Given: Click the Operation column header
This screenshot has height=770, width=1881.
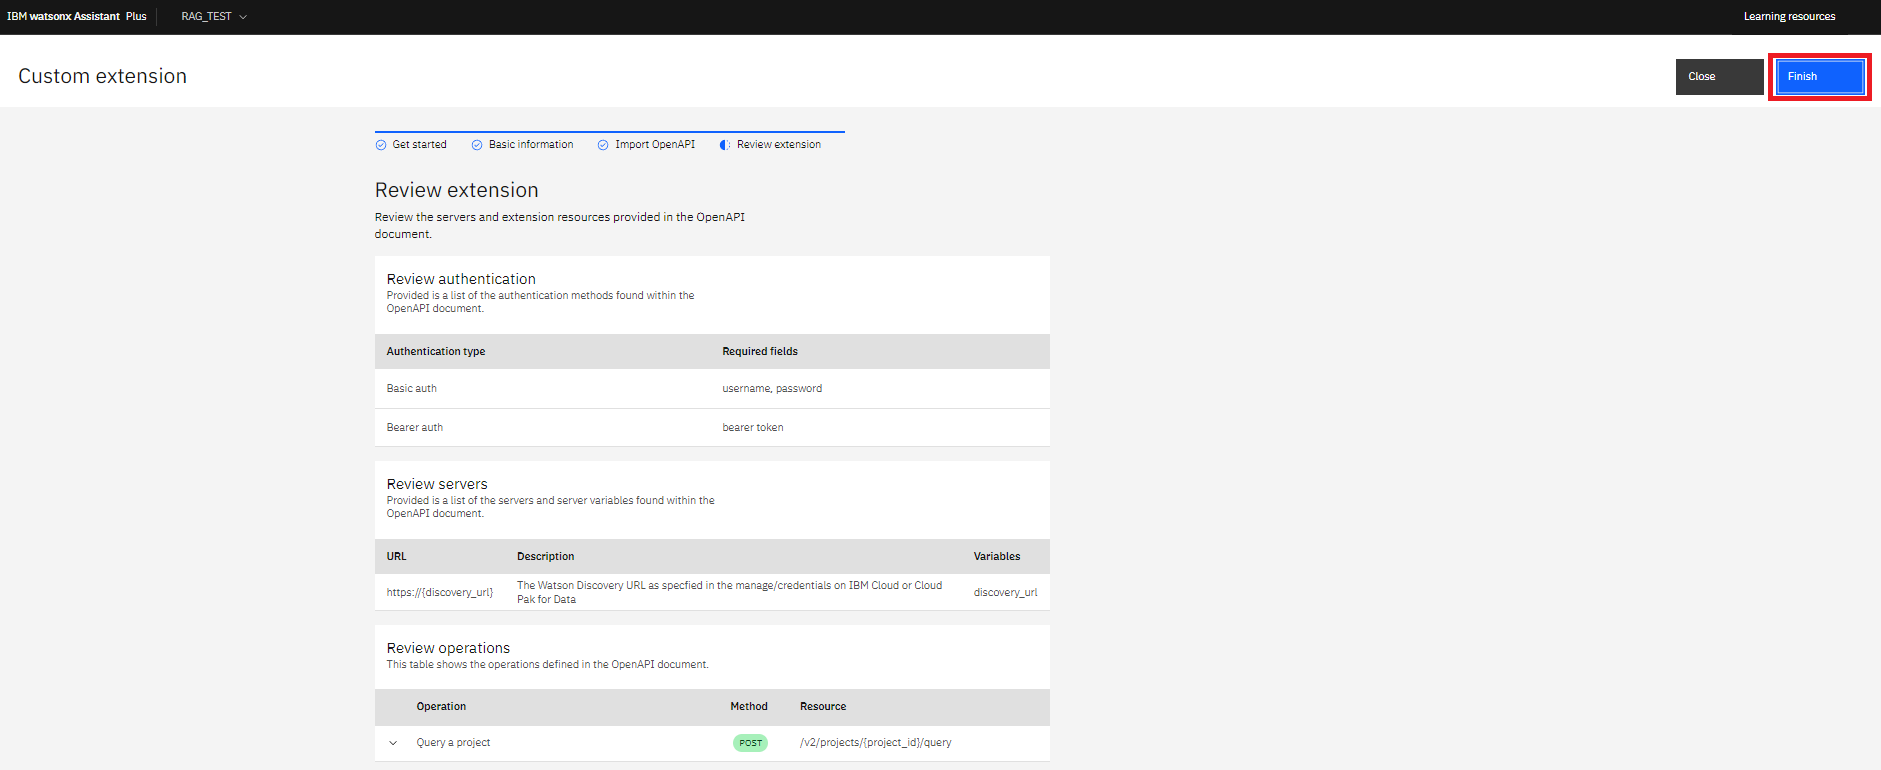Looking at the screenshot, I should [x=441, y=707].
